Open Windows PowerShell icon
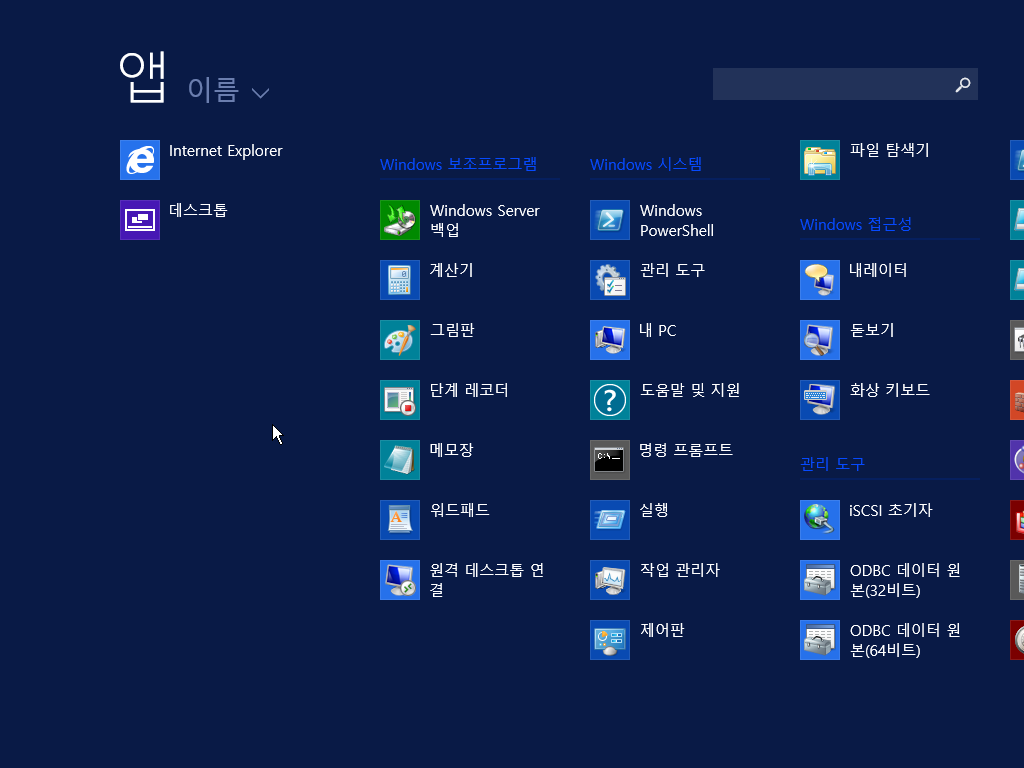The height and width of the screenshot is (768, 1024). pos(610,220)
